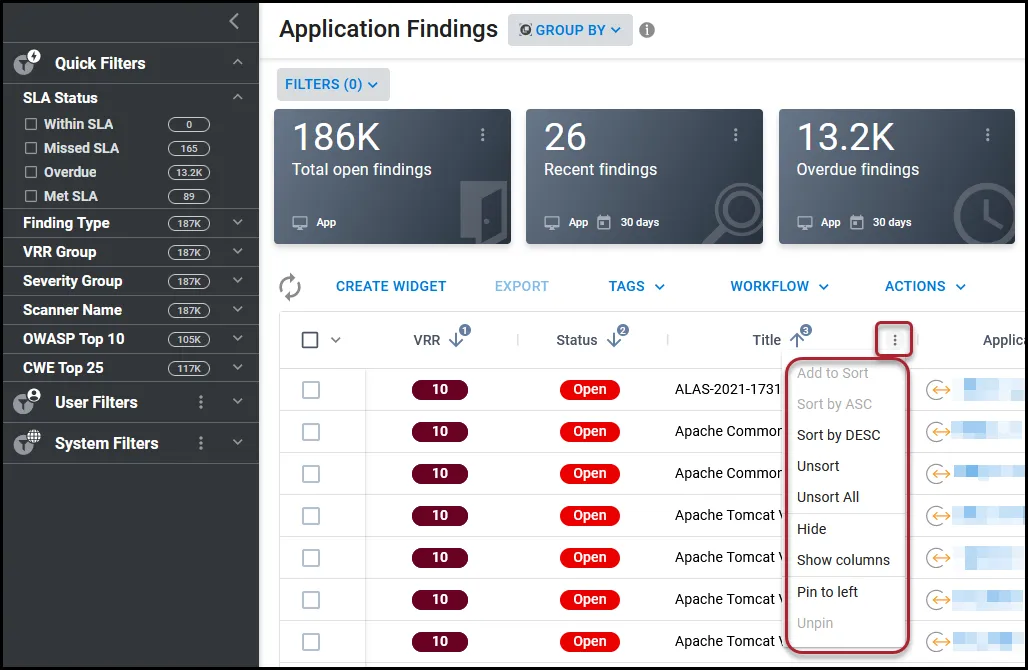
Task: Open the Tags dropdown
Action: coord(636,286)
